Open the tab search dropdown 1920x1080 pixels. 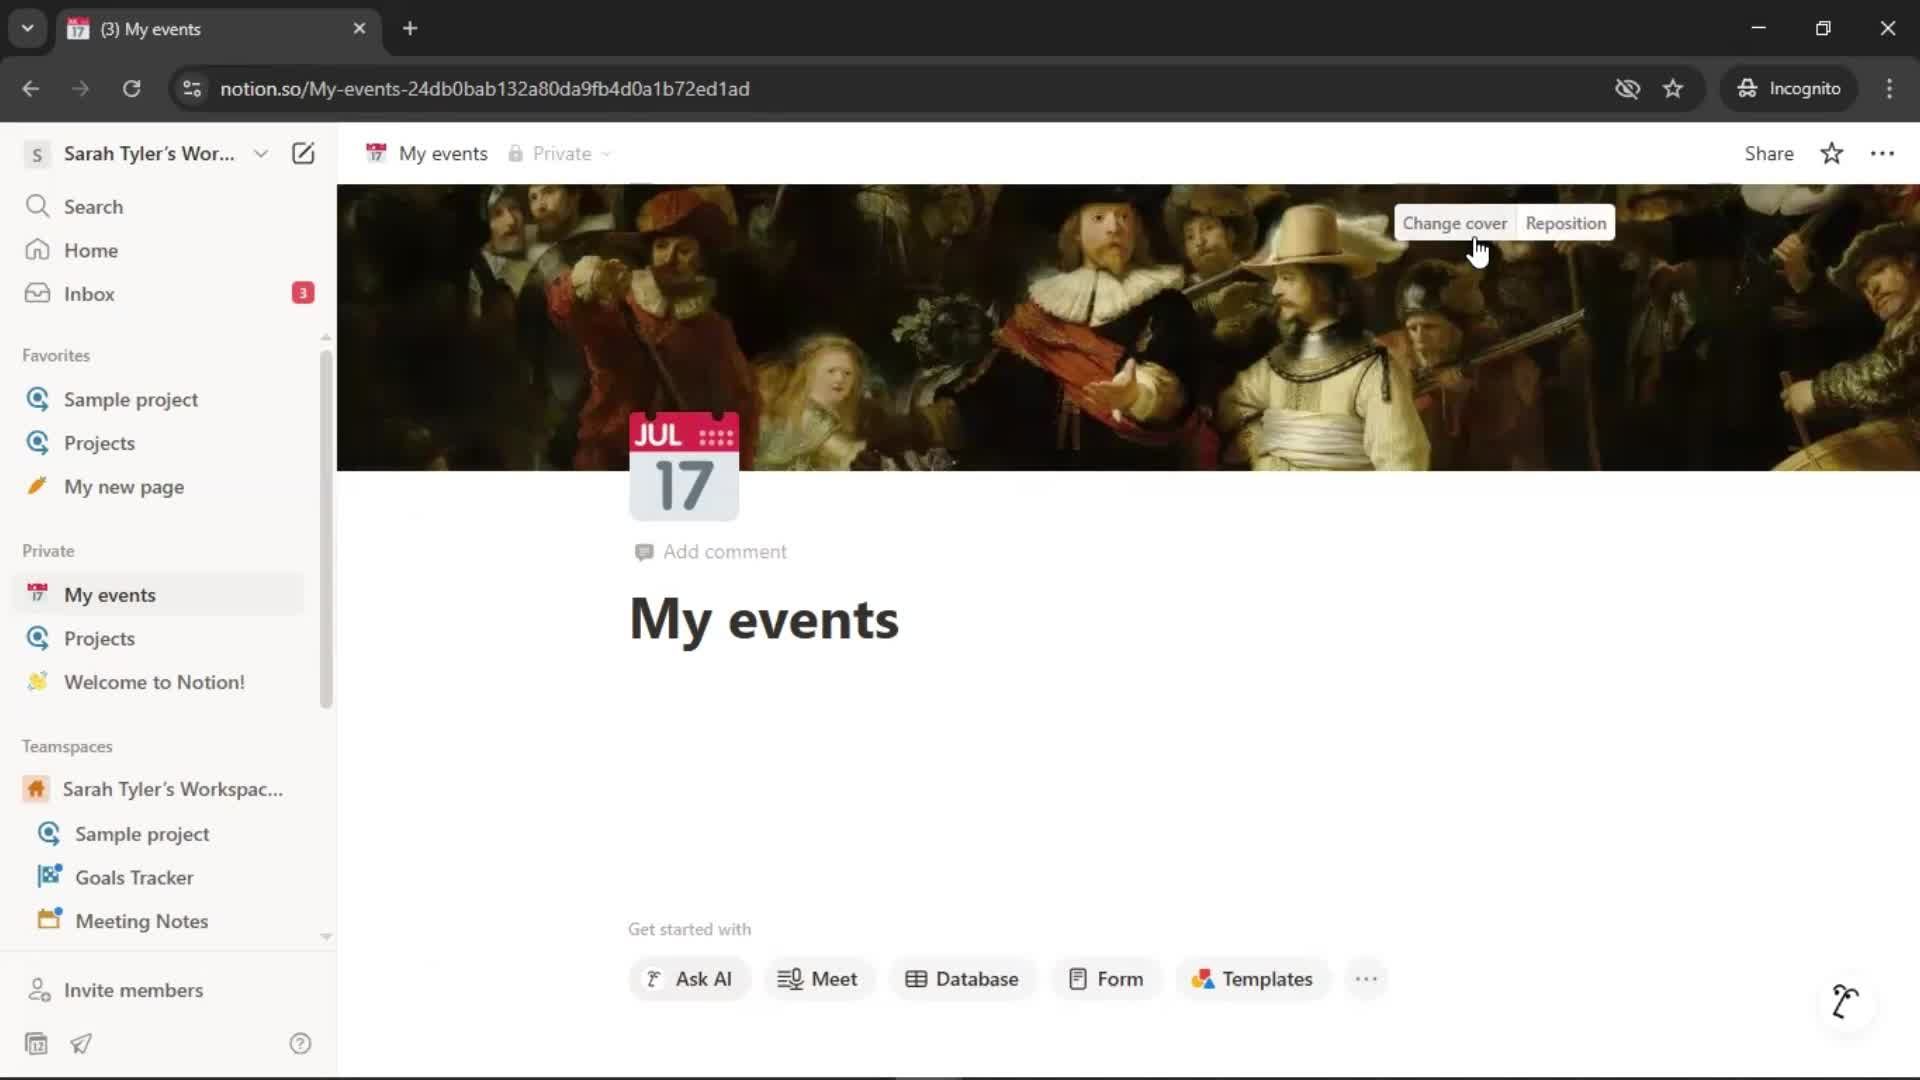pyautogui.click(x=28, y=29)
